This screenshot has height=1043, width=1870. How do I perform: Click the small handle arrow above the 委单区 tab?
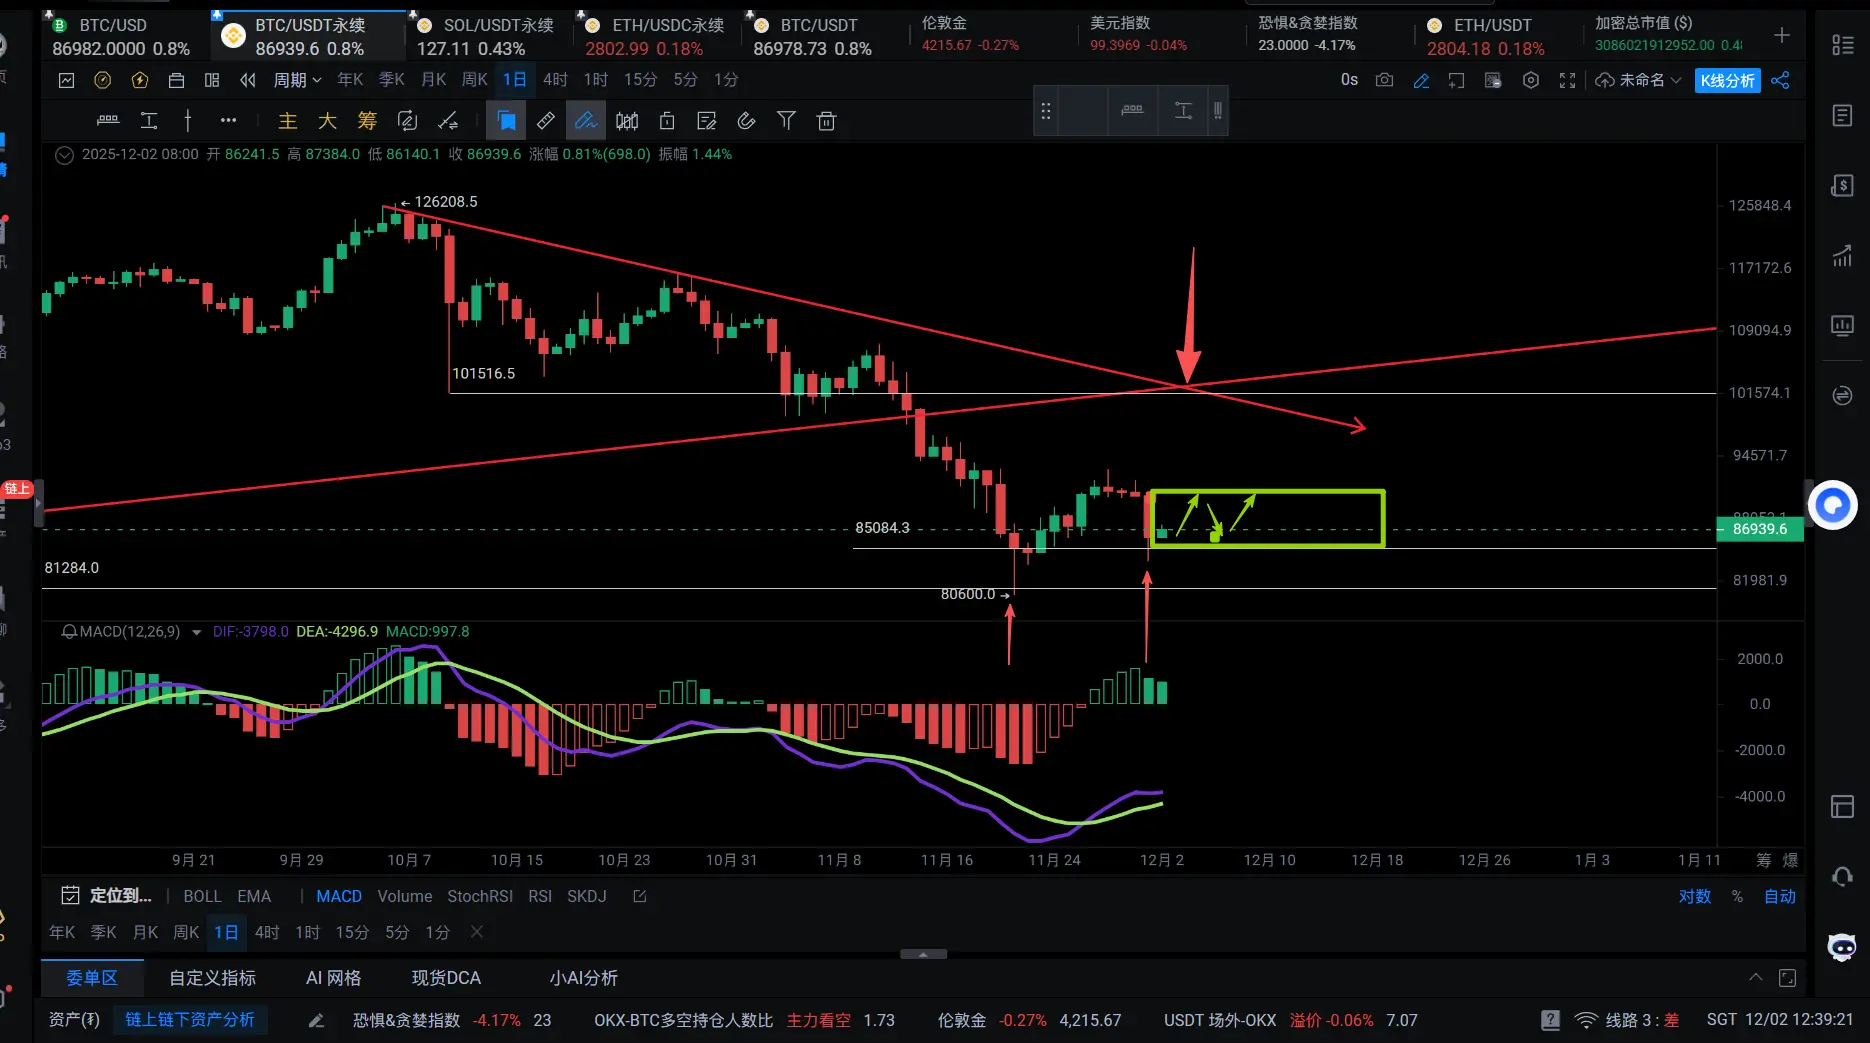tap(923, 954)
